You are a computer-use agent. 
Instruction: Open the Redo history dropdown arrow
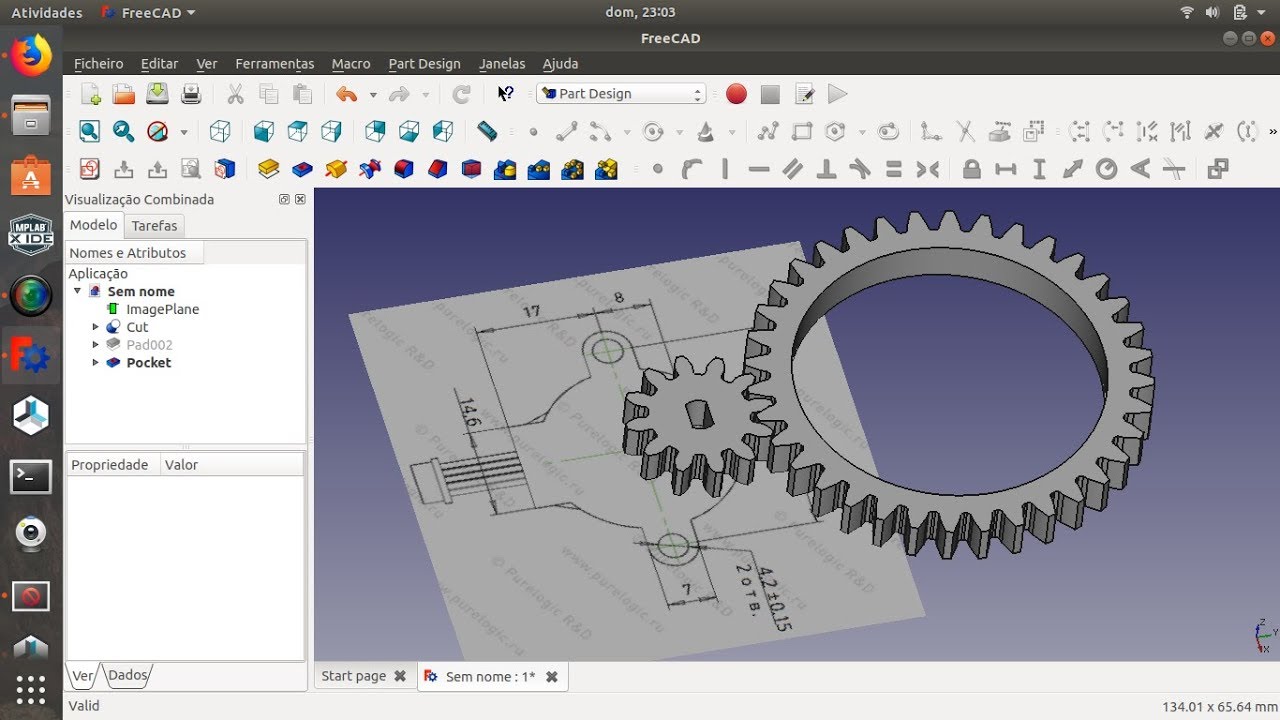point(425,95)
